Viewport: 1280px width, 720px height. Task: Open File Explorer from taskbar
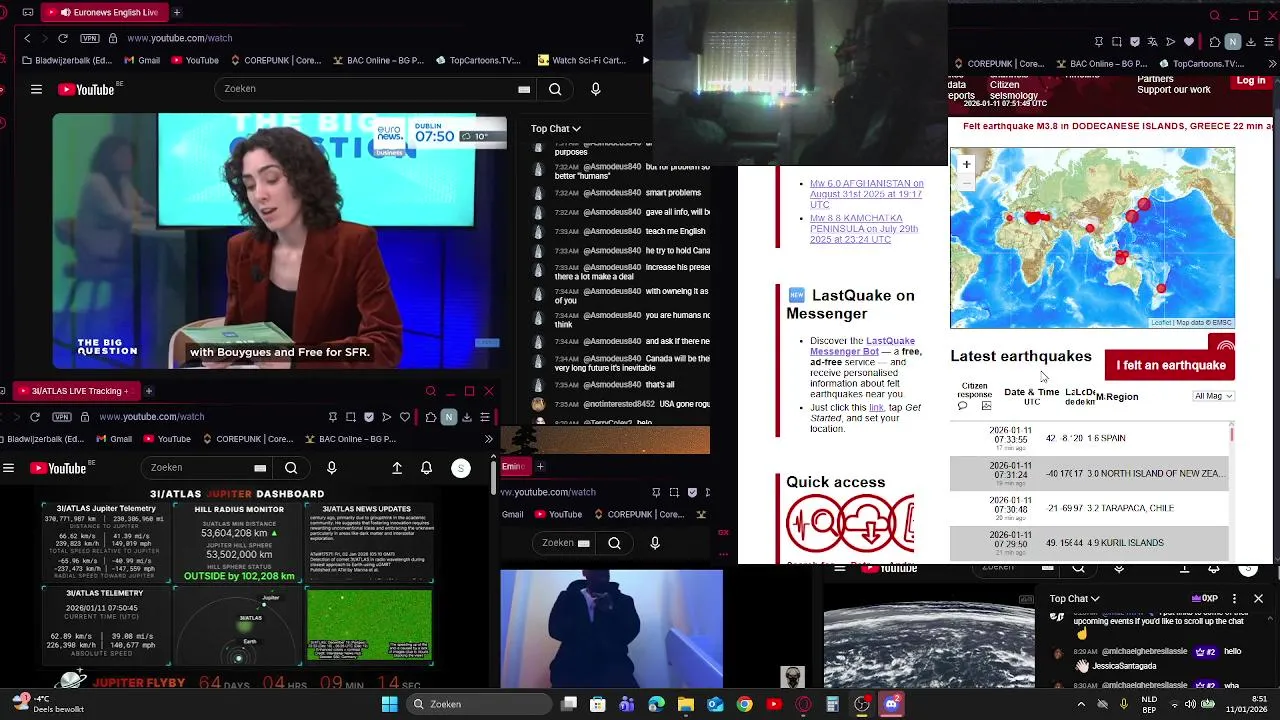(685, 704)
